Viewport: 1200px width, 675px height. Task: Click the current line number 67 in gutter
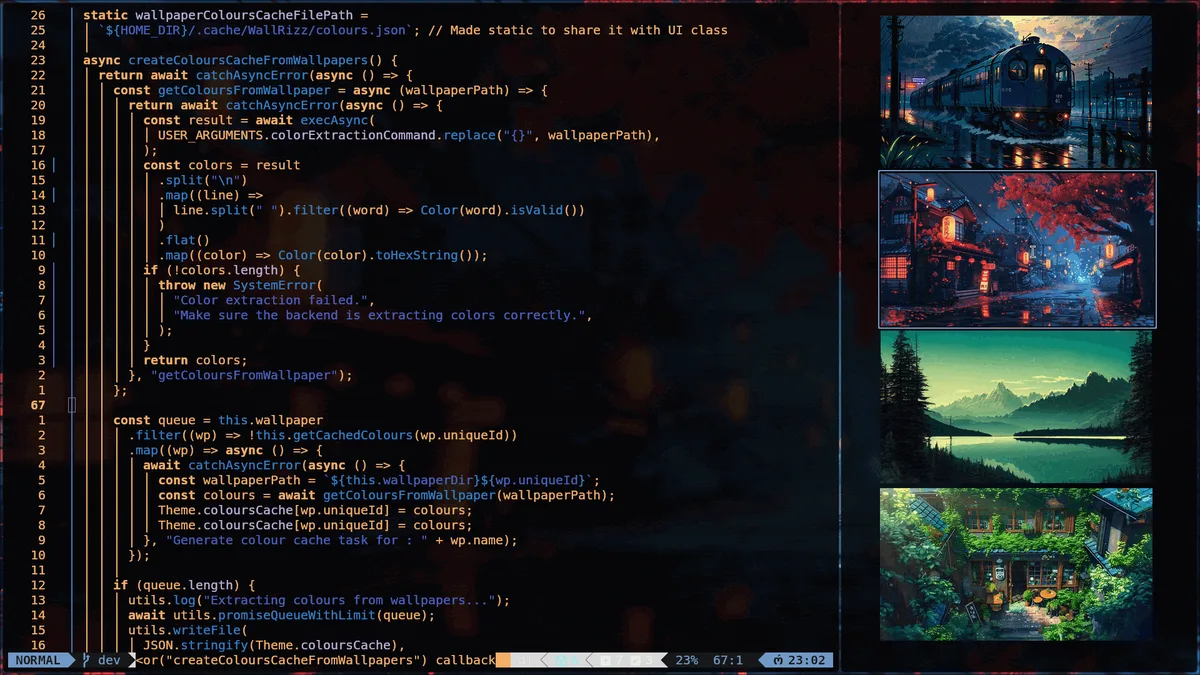tap(38, 405)
